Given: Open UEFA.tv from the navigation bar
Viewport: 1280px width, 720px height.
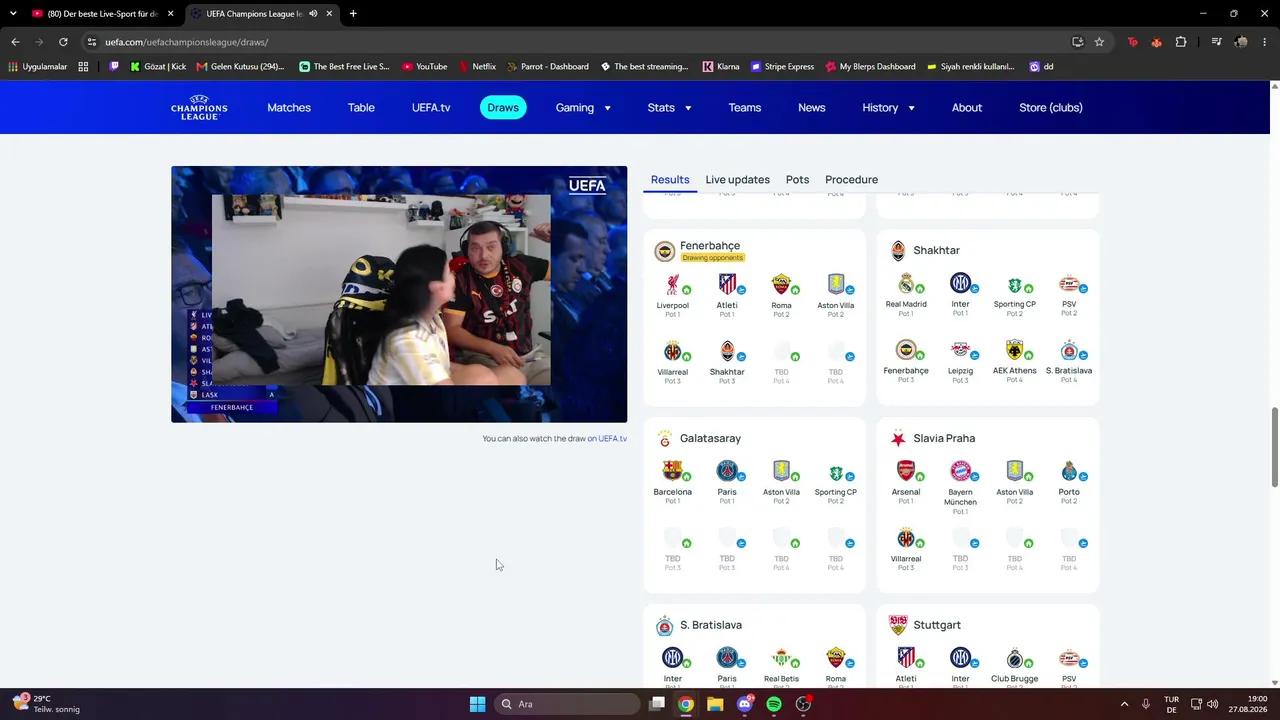Looking at the screenshot, I should click(431, 108).
